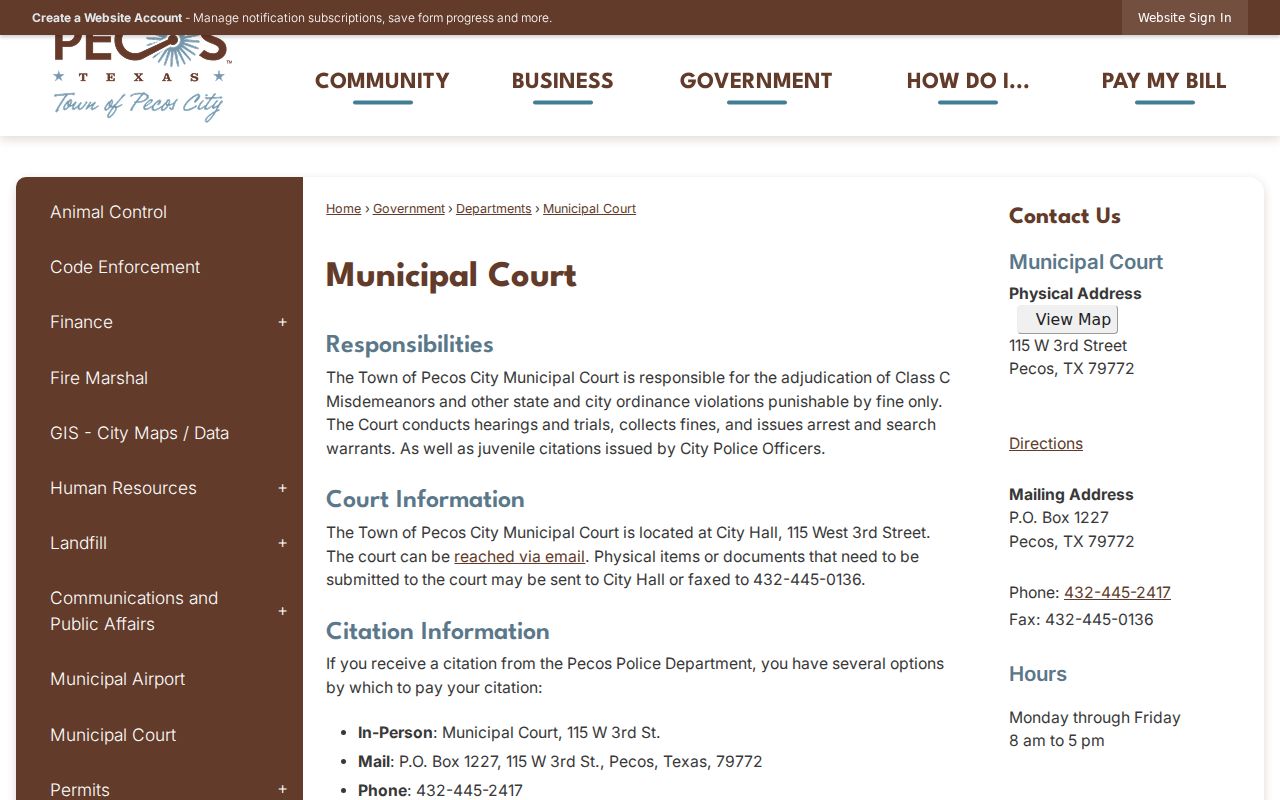Open the Permits sidebar link

[80, 789]
